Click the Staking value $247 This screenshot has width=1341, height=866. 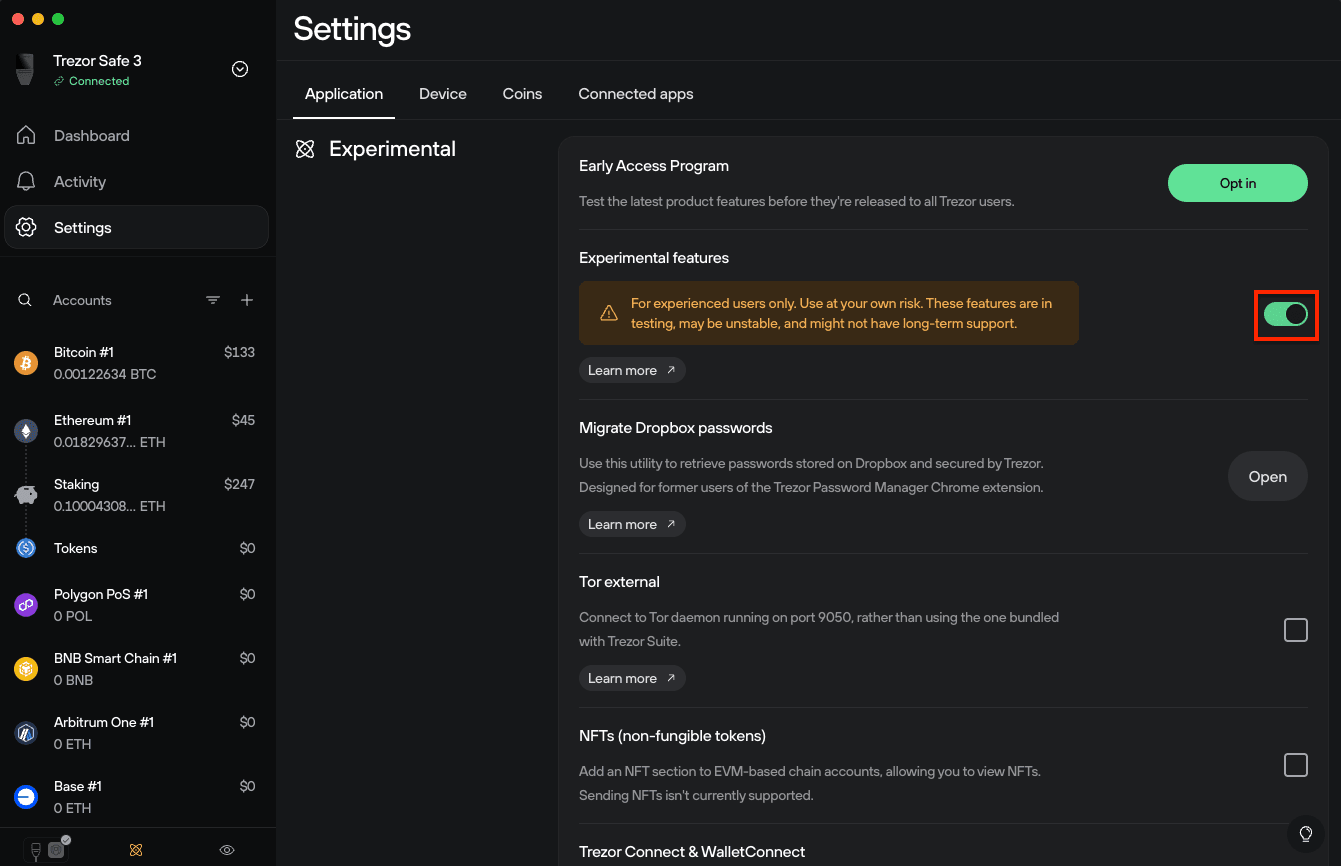240,484
